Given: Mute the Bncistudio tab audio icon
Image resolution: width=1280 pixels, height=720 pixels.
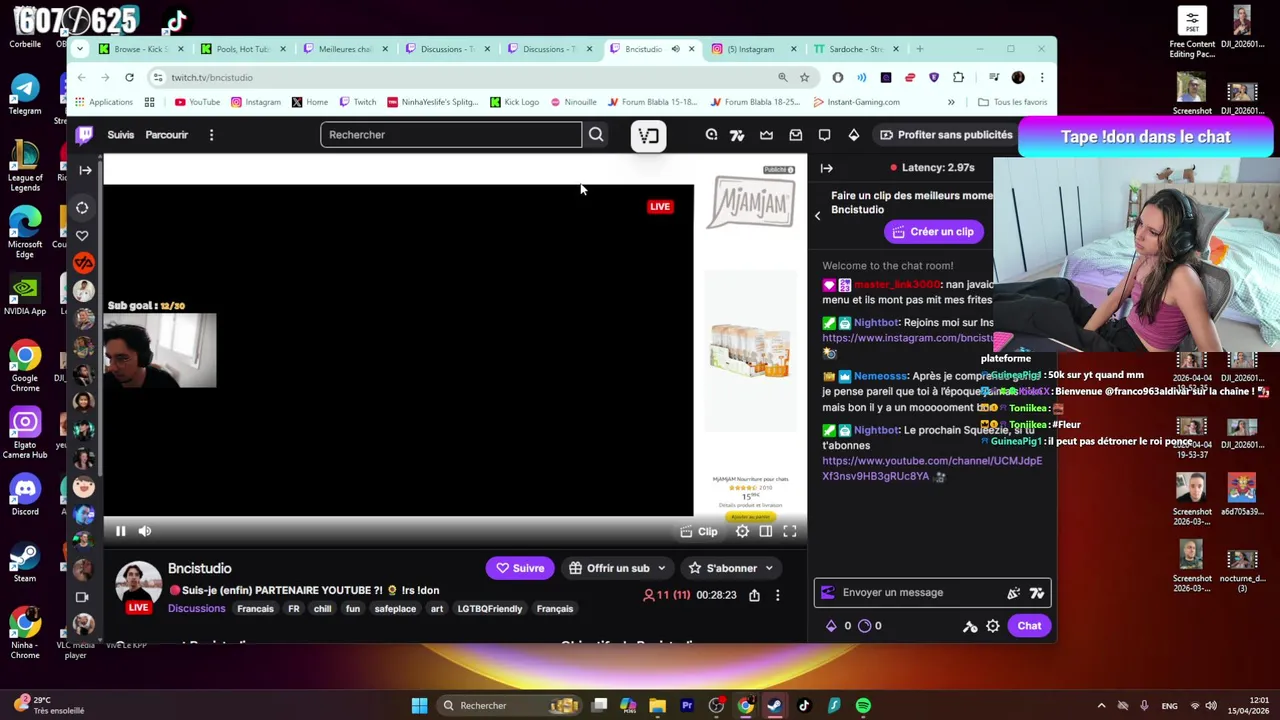Looking at the screenshot, I should coord(675,49).
